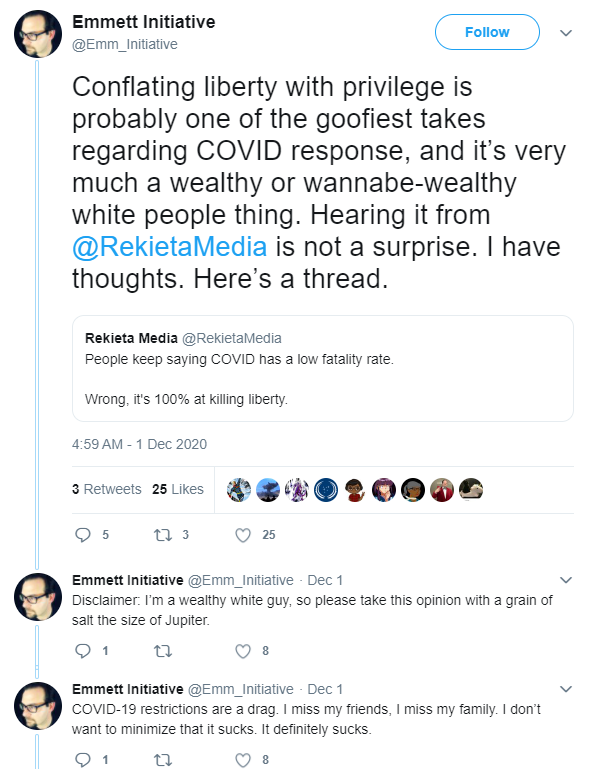Follow Emmett Initiative

click(x=487, y=32)
